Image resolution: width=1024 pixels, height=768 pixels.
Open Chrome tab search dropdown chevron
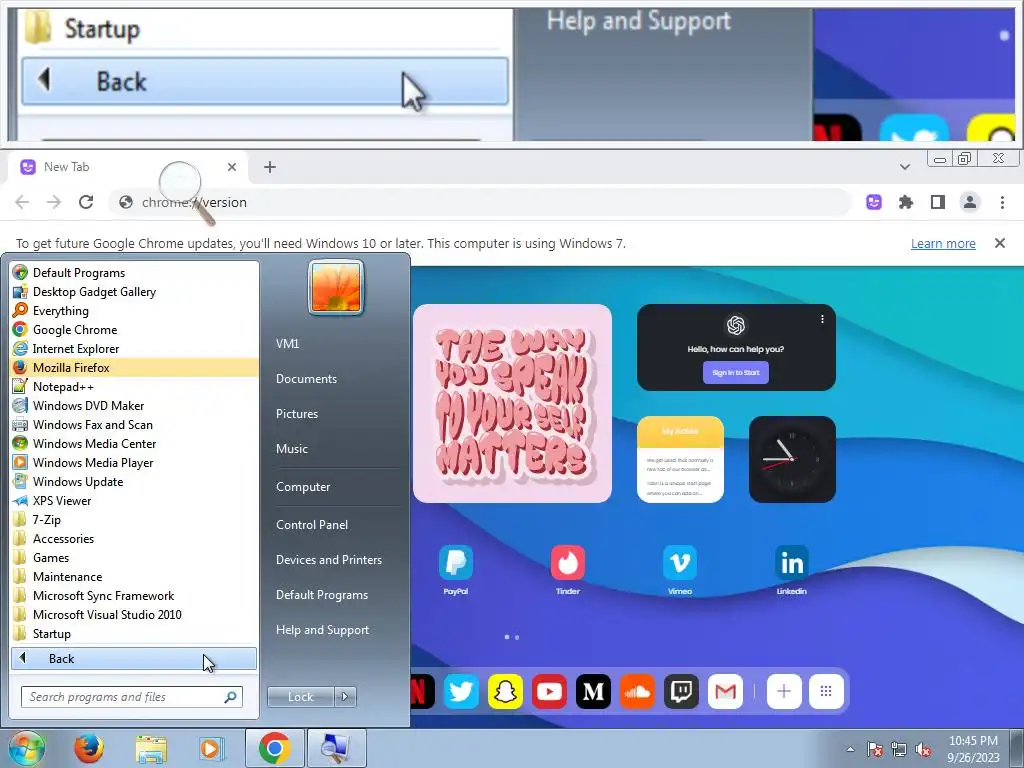click(904, 167)
